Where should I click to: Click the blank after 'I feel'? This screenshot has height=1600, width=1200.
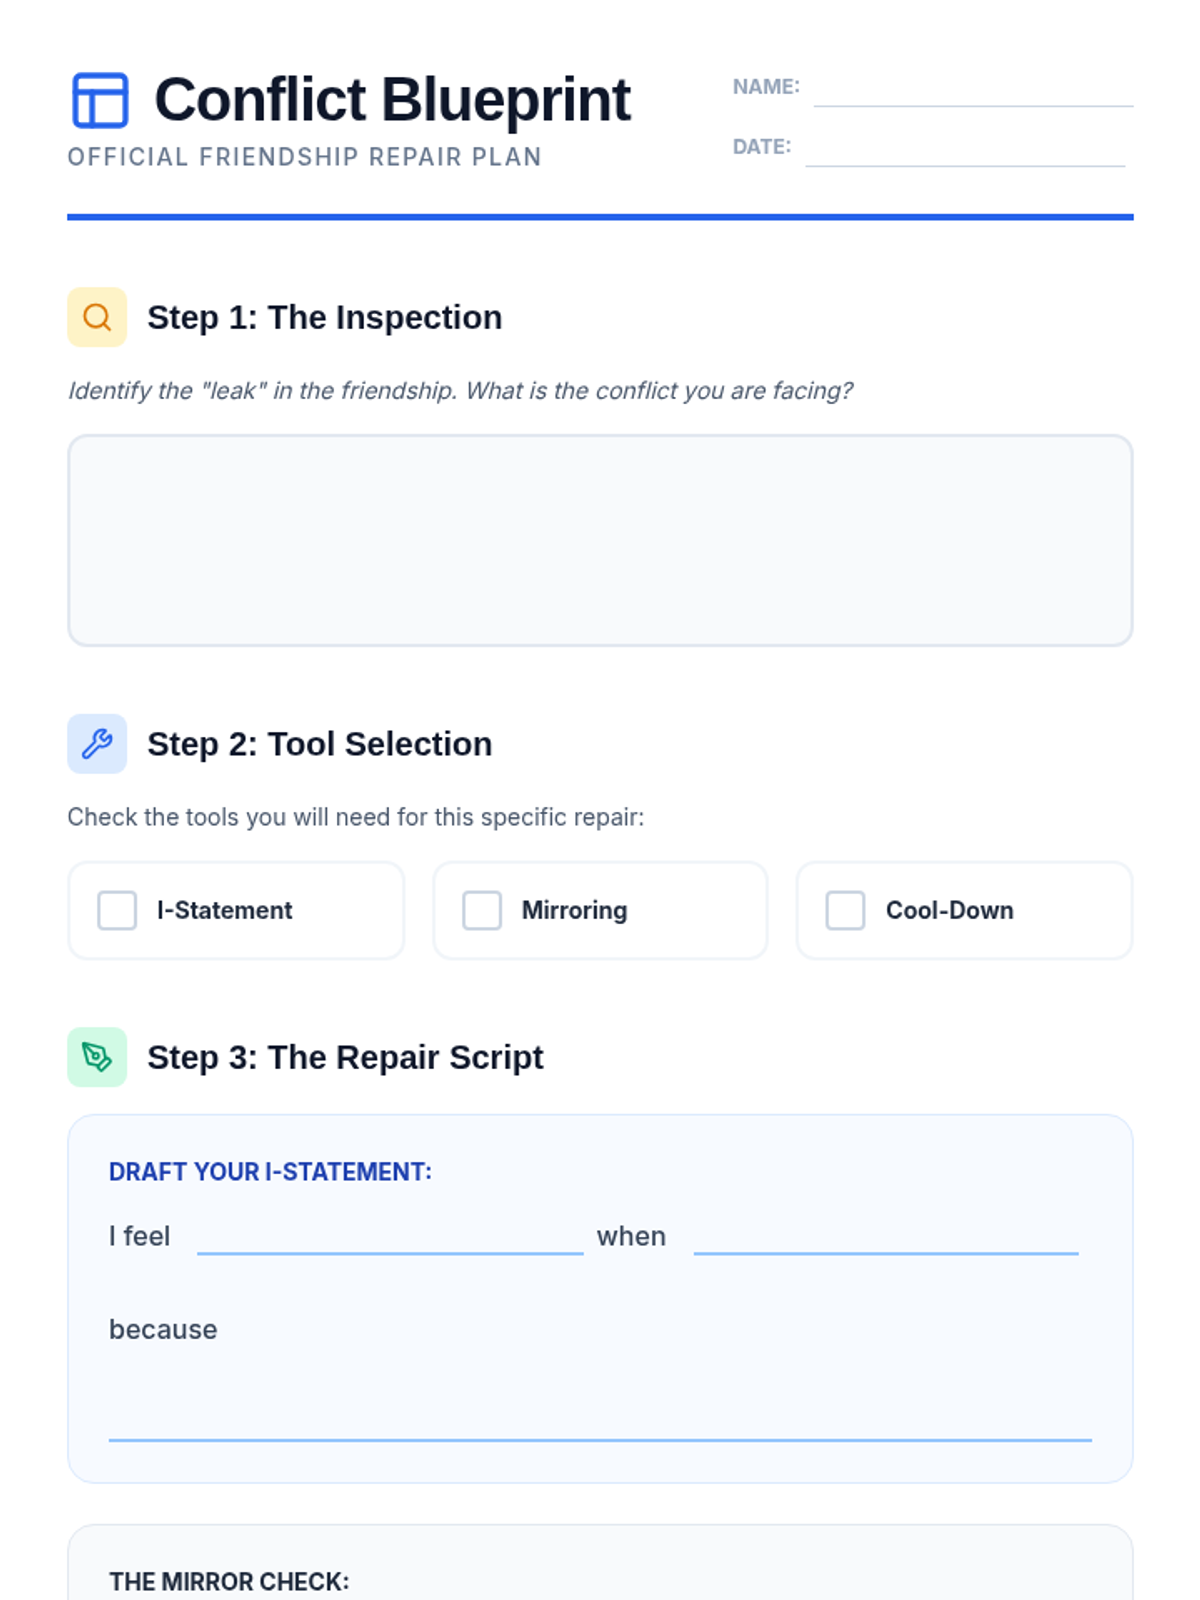pyautogui.click(x=390, y=1236)
